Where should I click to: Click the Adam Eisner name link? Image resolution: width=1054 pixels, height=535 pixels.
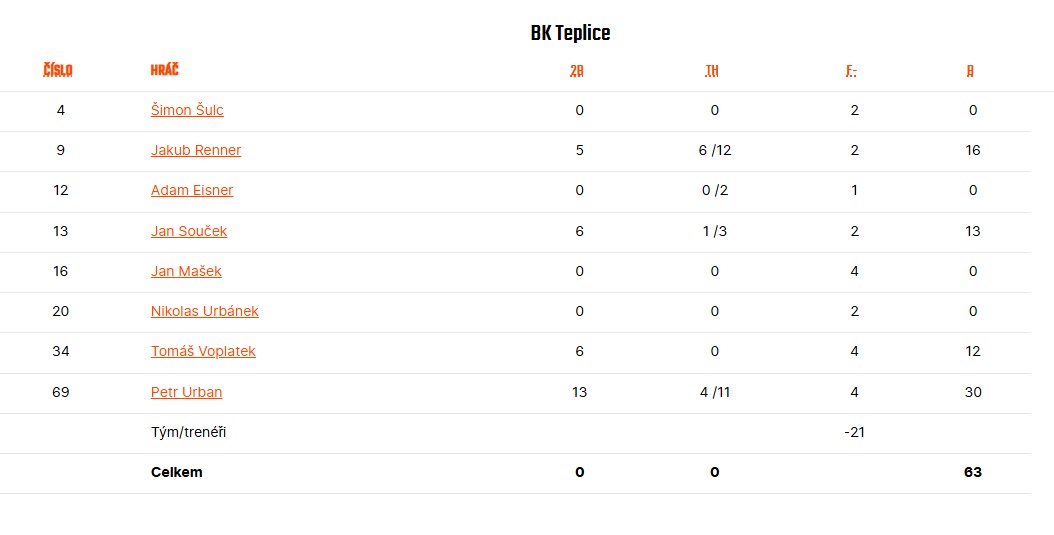(192, 190)
